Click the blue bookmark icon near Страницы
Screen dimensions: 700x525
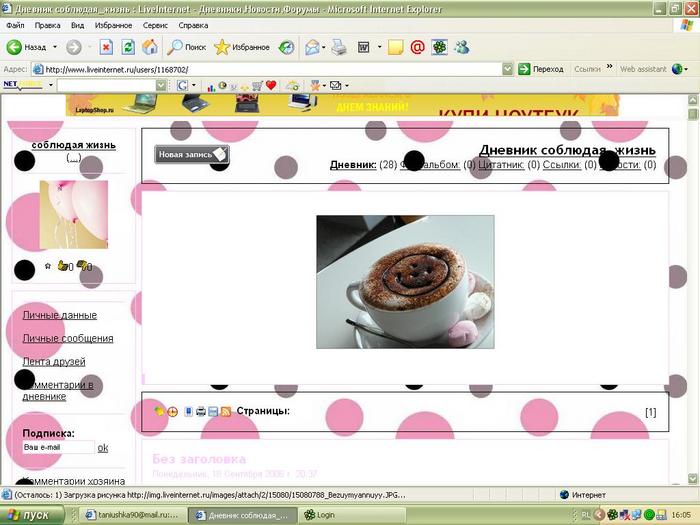point(188,412)
